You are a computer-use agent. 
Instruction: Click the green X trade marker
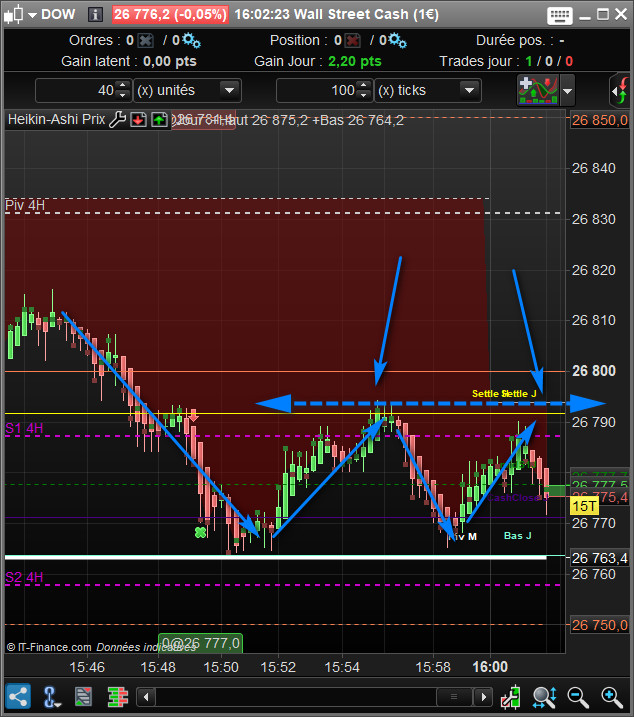(200, 532)
